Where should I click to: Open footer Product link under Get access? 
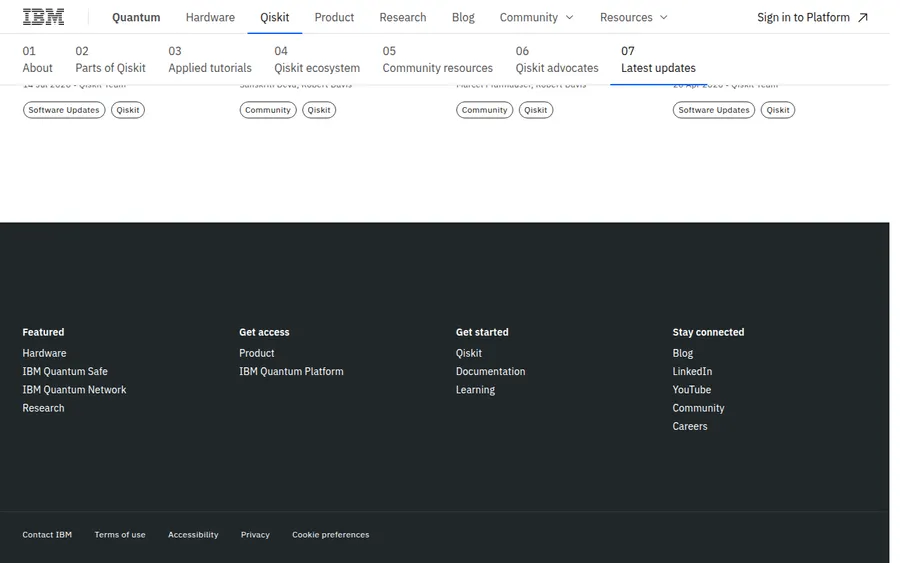point(257,353)
